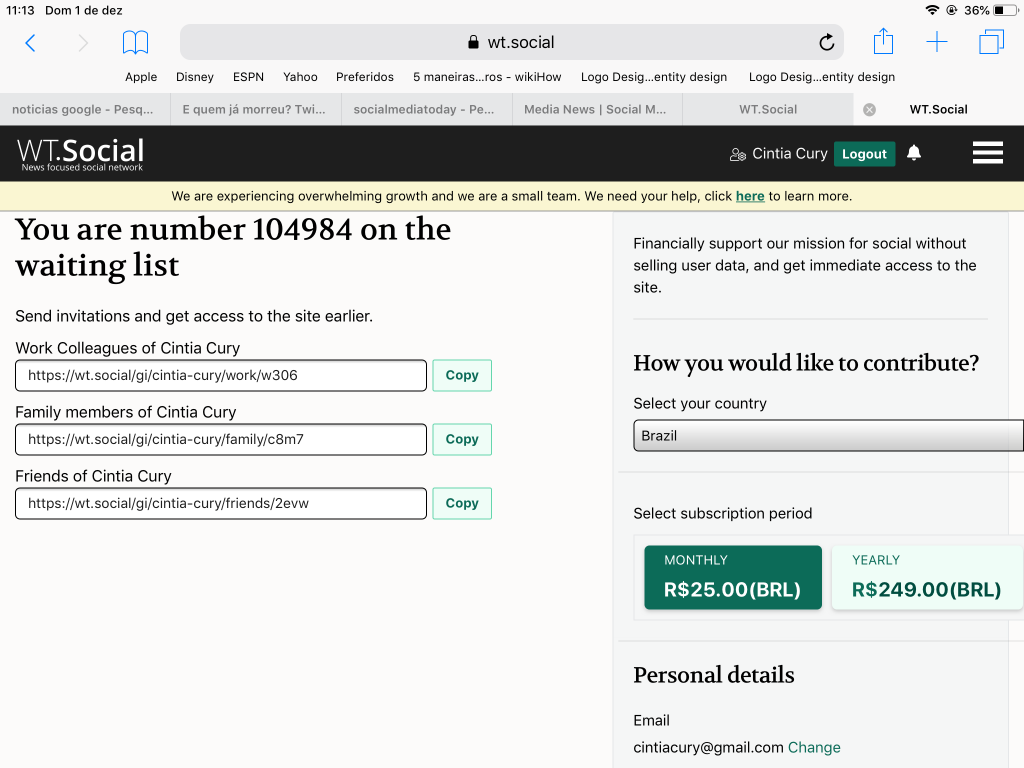
Task: Open the Safari share sheet icon
Action: (883, 41)
